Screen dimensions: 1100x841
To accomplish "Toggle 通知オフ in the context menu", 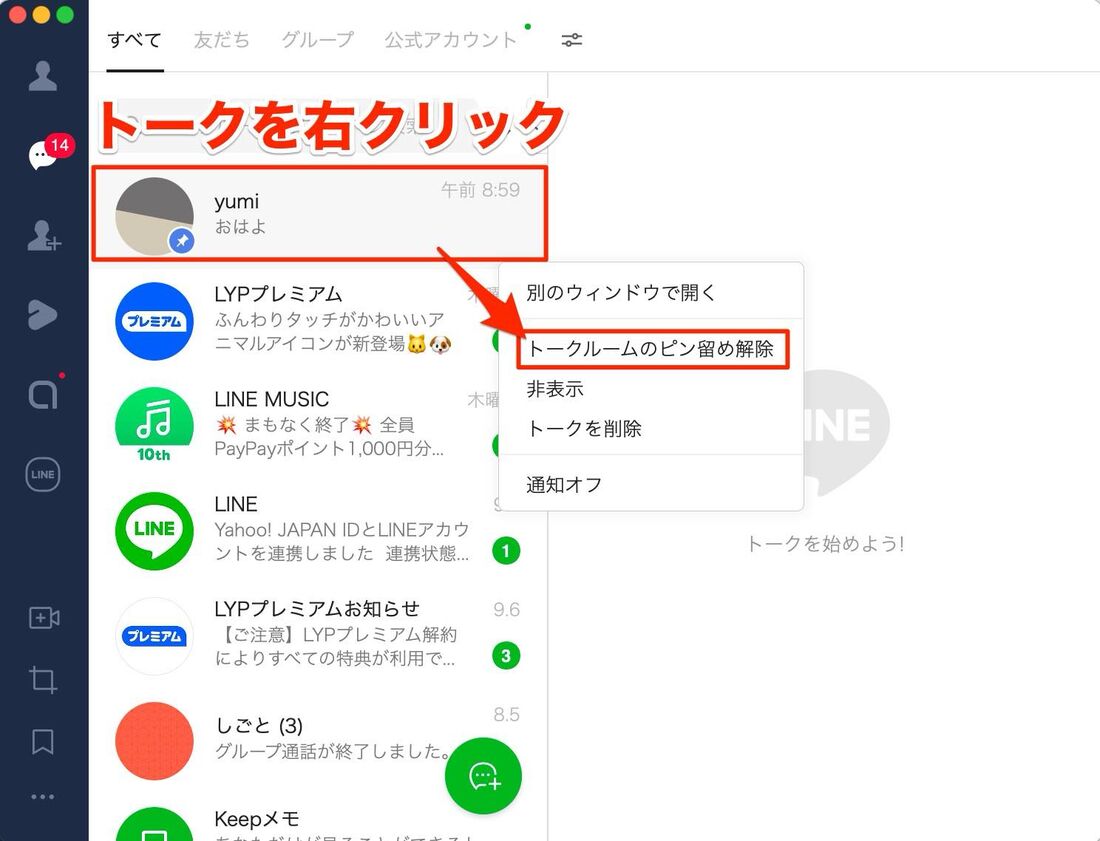I will coord(564,485).
